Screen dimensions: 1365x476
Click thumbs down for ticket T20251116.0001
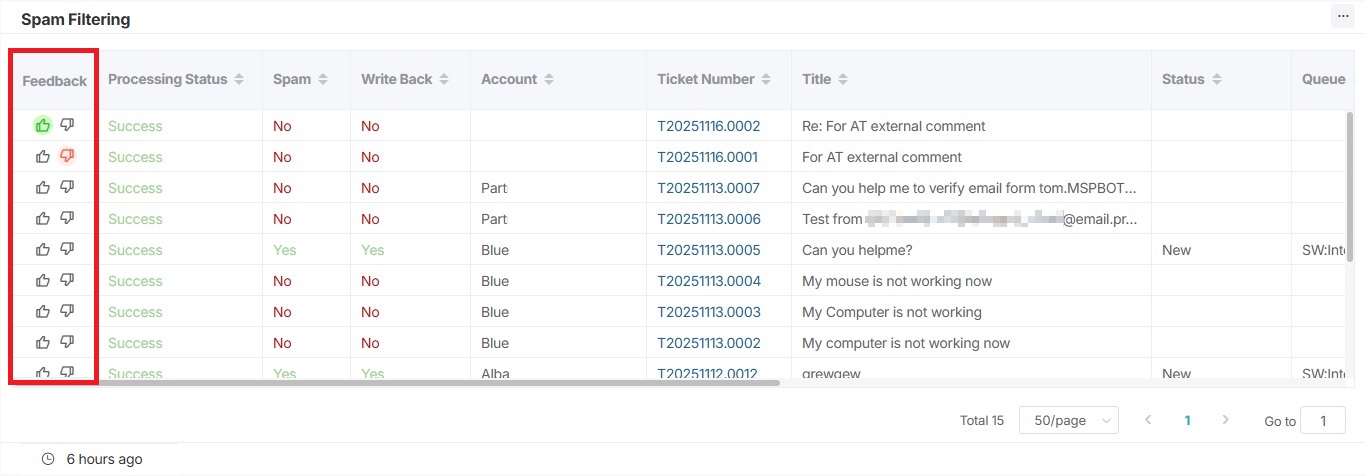point(67,156)
